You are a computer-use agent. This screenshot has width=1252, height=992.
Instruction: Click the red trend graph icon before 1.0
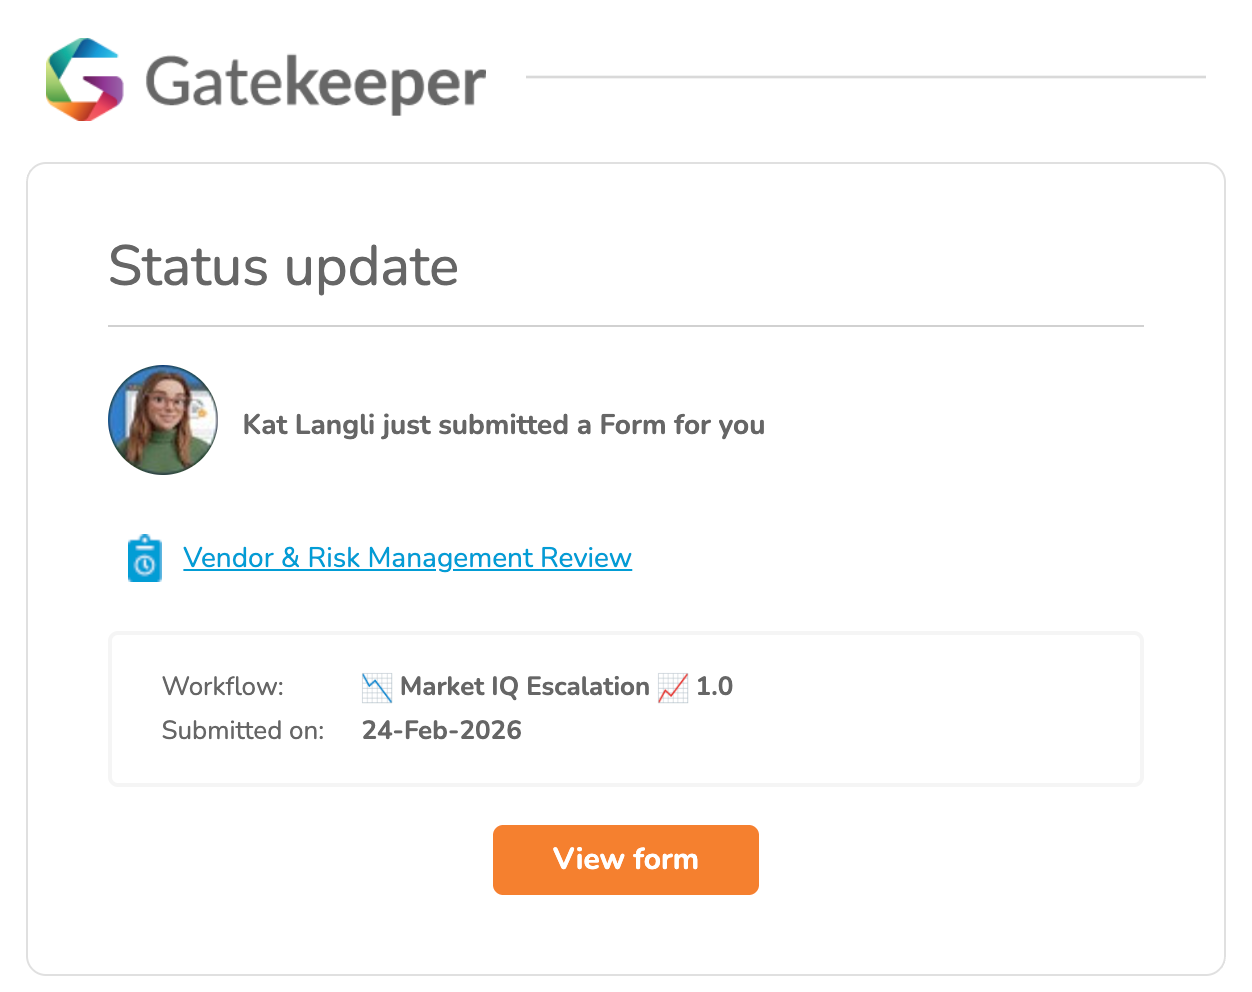(673, 687)
